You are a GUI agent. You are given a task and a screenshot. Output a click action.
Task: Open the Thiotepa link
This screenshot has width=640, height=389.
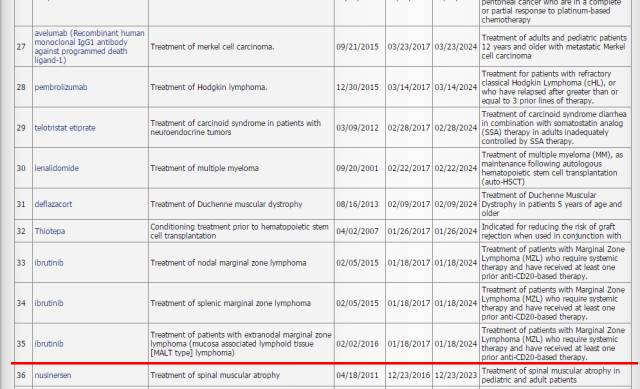[50, 231]
